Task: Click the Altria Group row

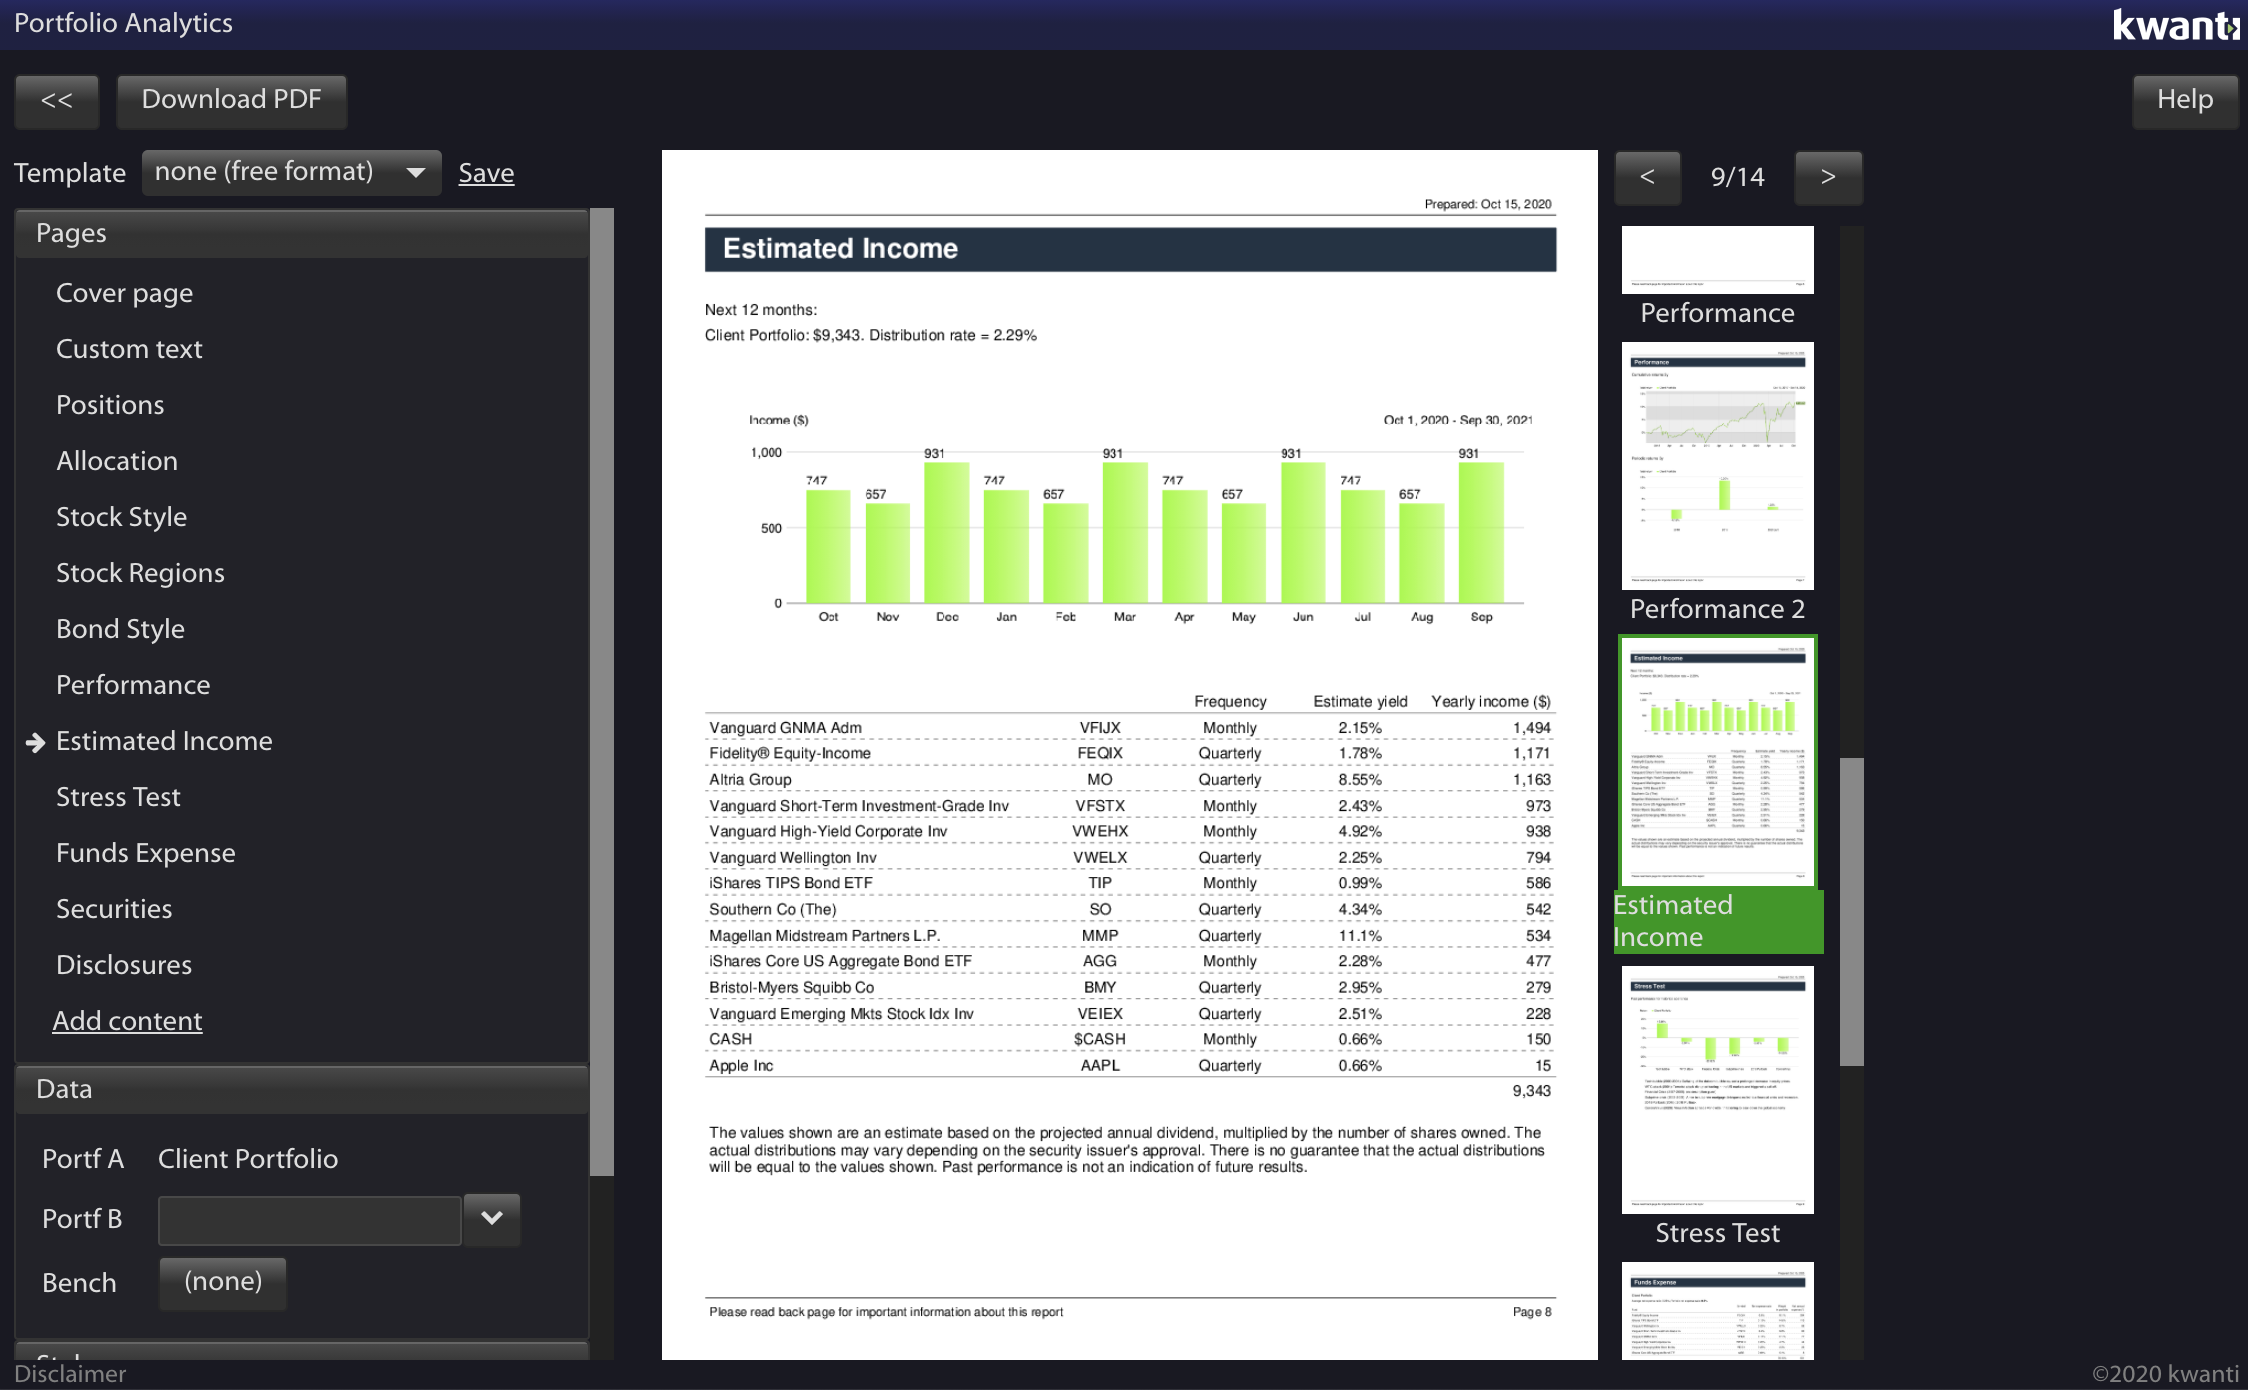Action: (1130, 780)
